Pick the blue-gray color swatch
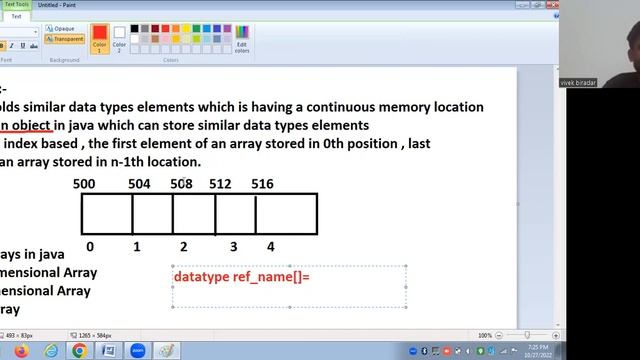640x360 pixels. pos(217,39)
